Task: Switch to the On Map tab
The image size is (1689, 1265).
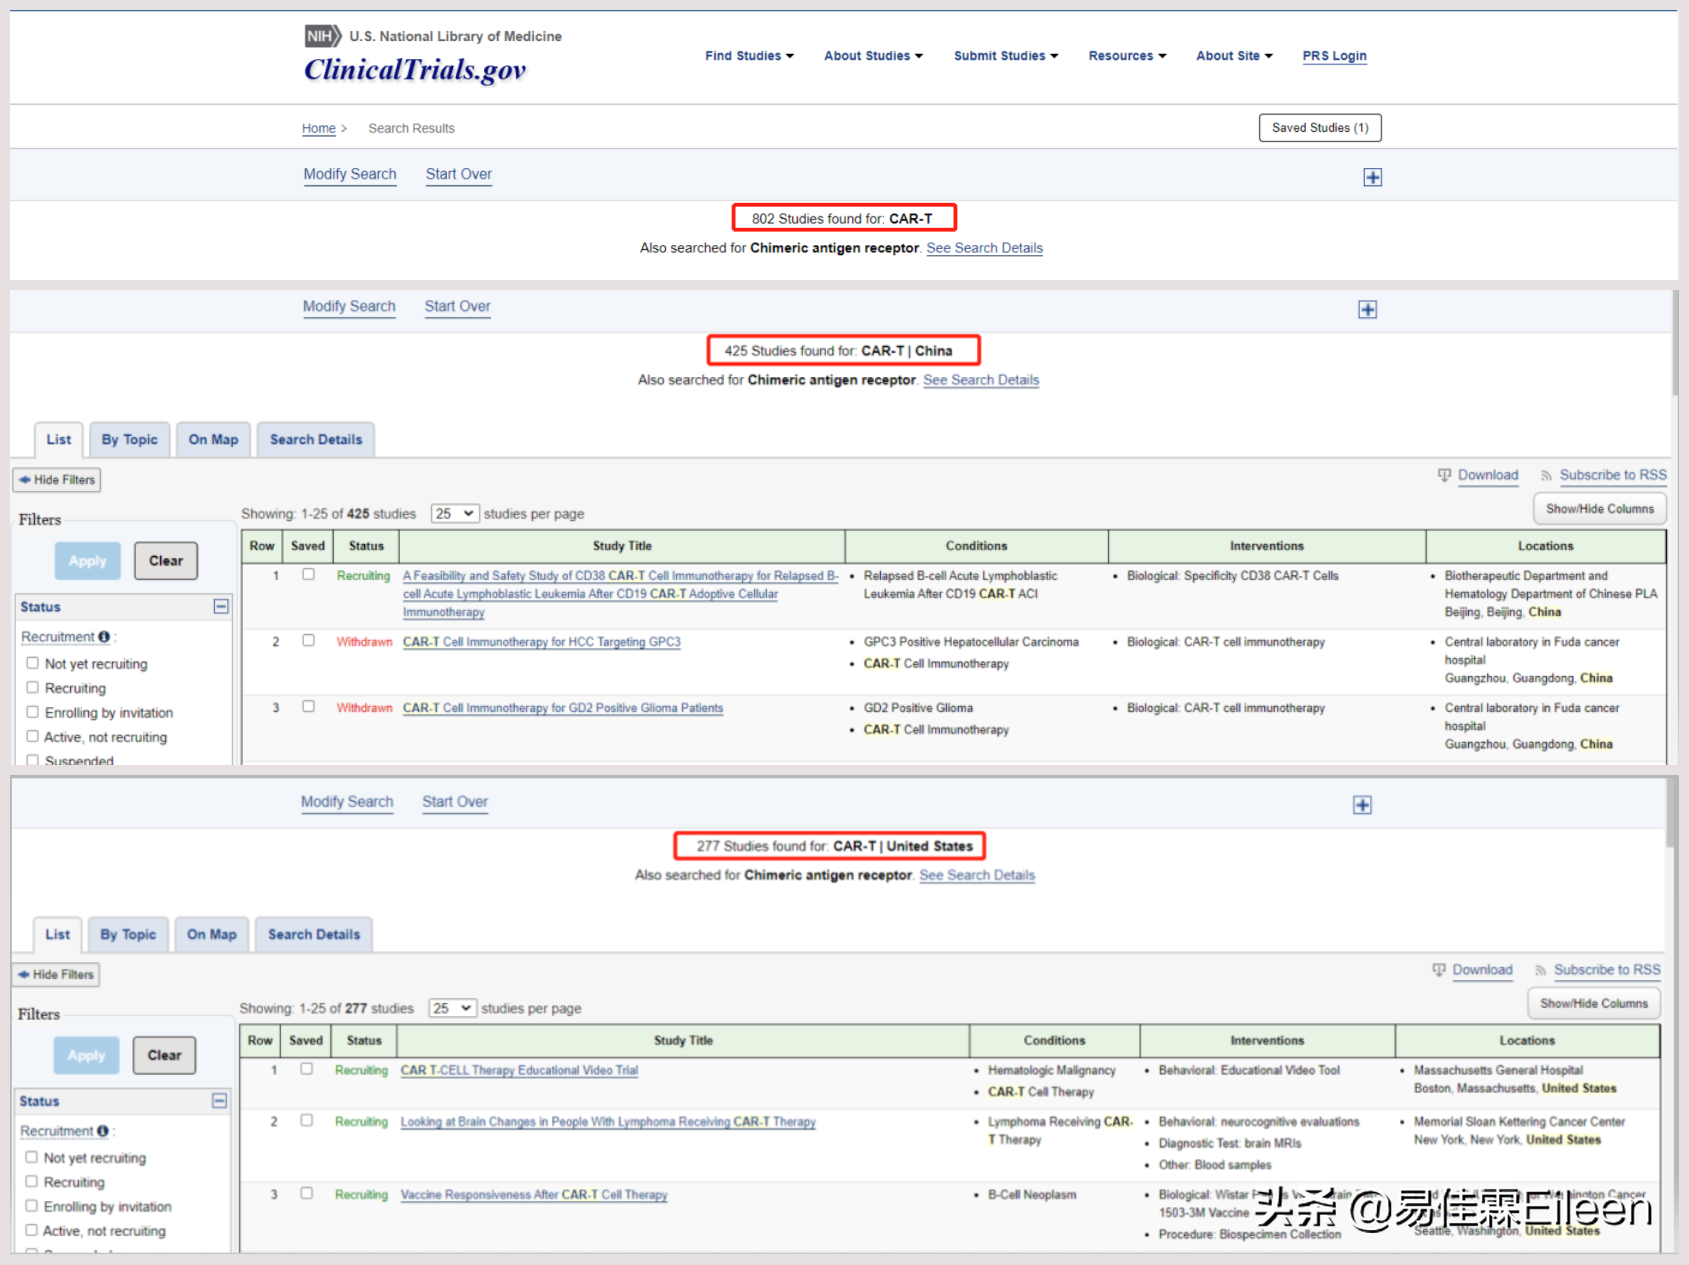Action: point(213,439)
